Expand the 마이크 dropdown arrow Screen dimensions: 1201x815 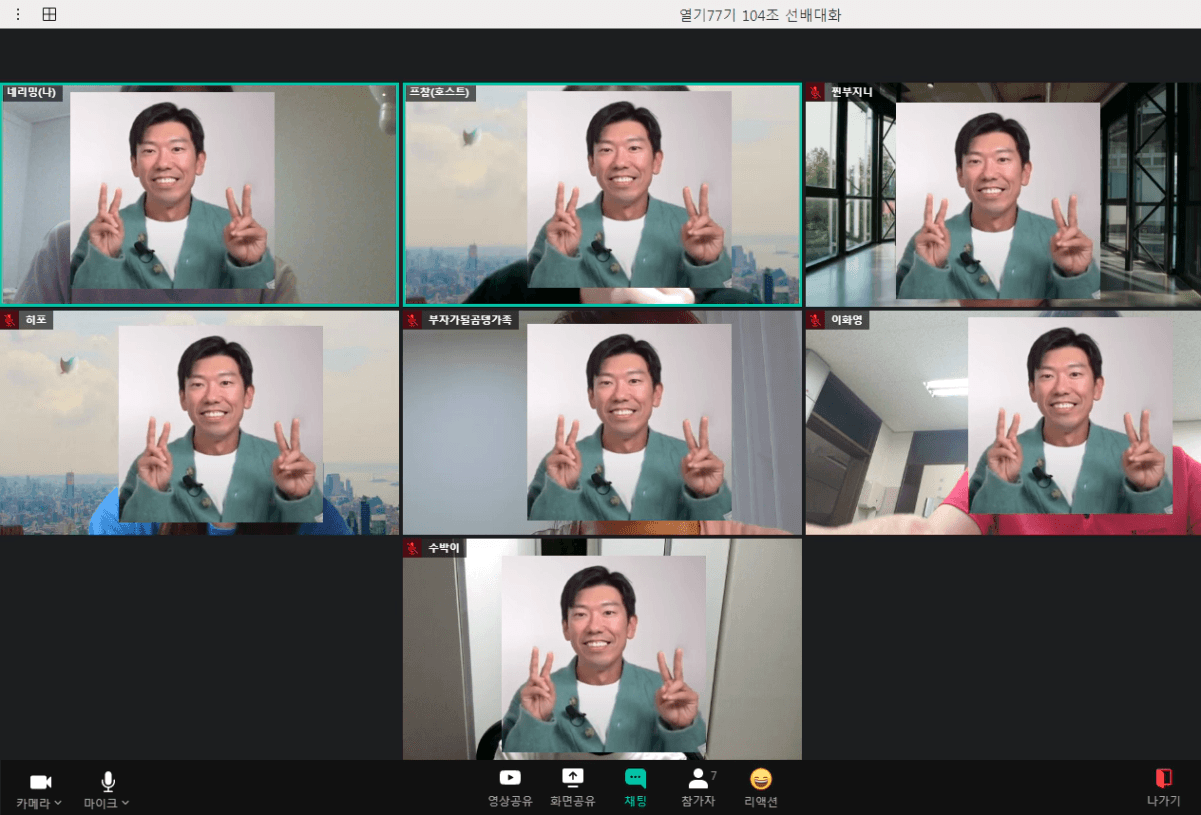point(125,803)
